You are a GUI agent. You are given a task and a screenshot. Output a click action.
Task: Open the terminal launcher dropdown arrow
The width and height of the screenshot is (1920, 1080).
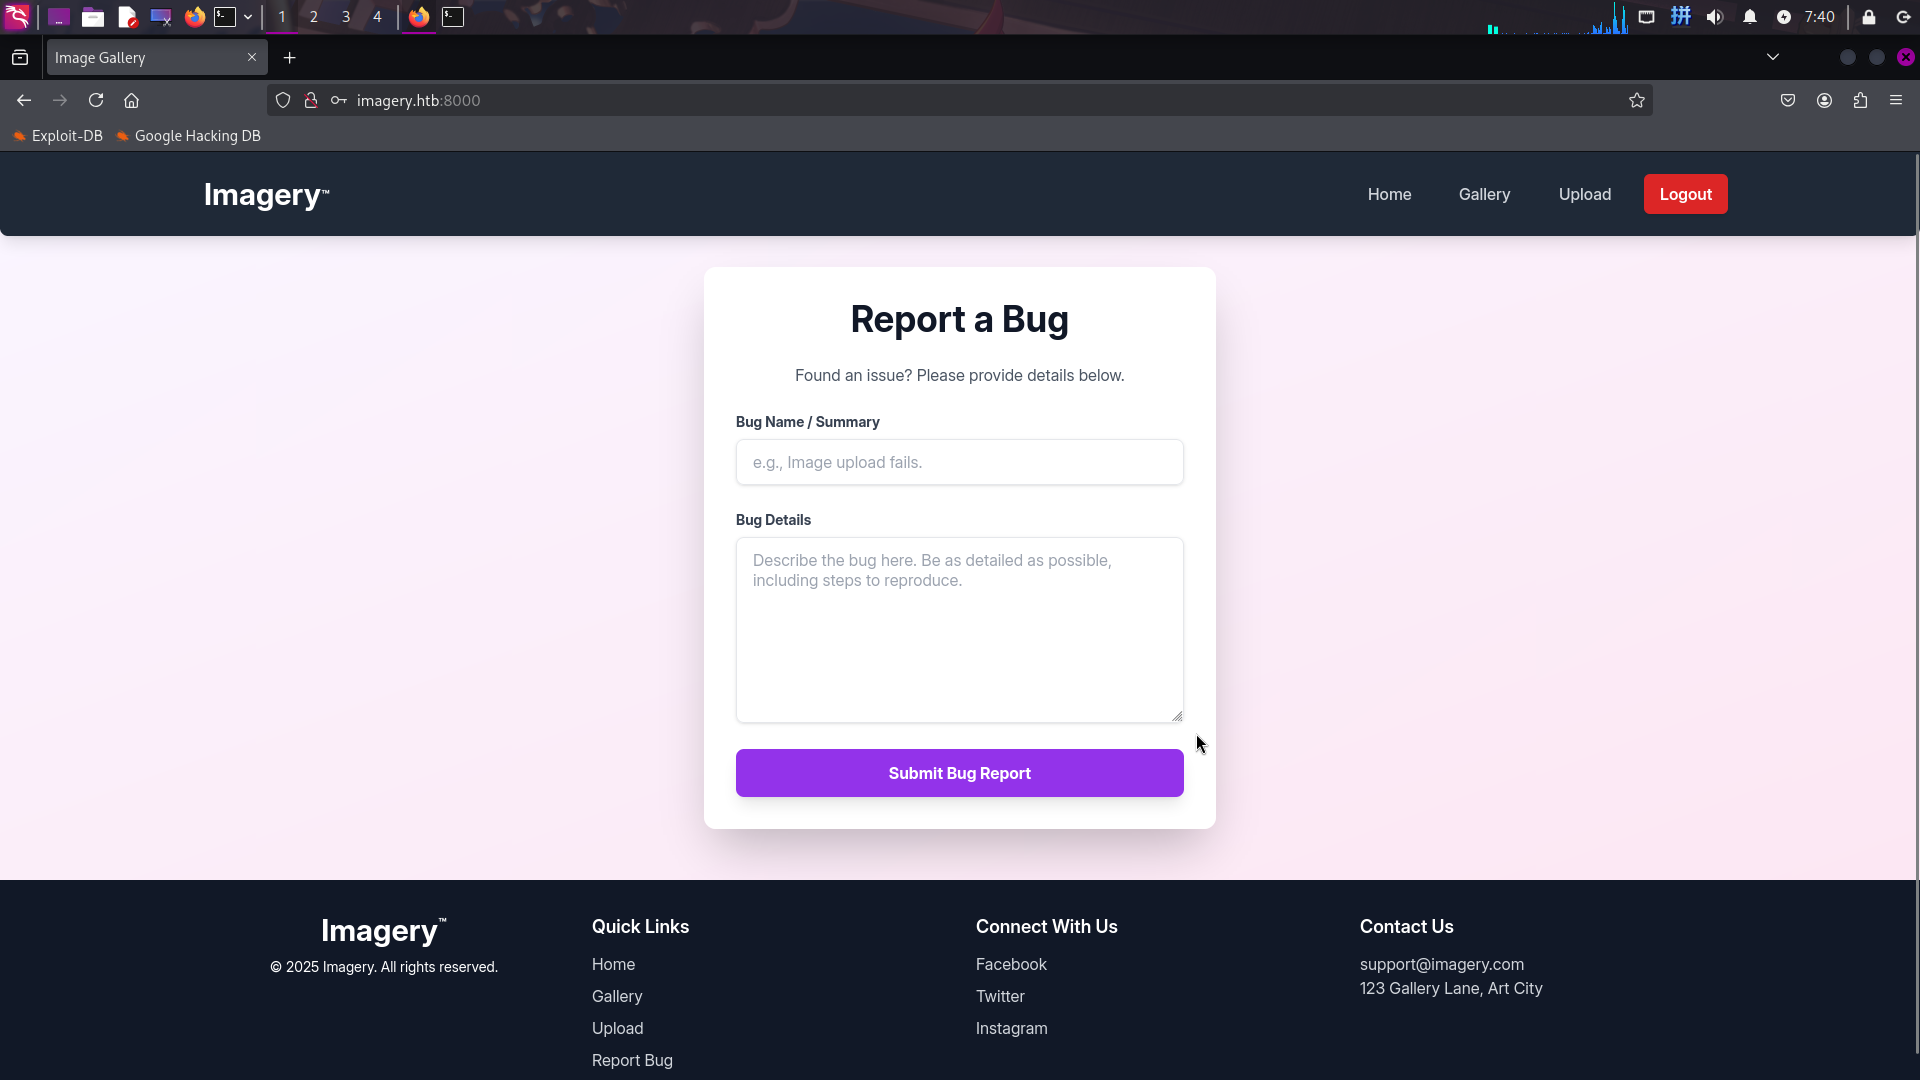point(248,17)
